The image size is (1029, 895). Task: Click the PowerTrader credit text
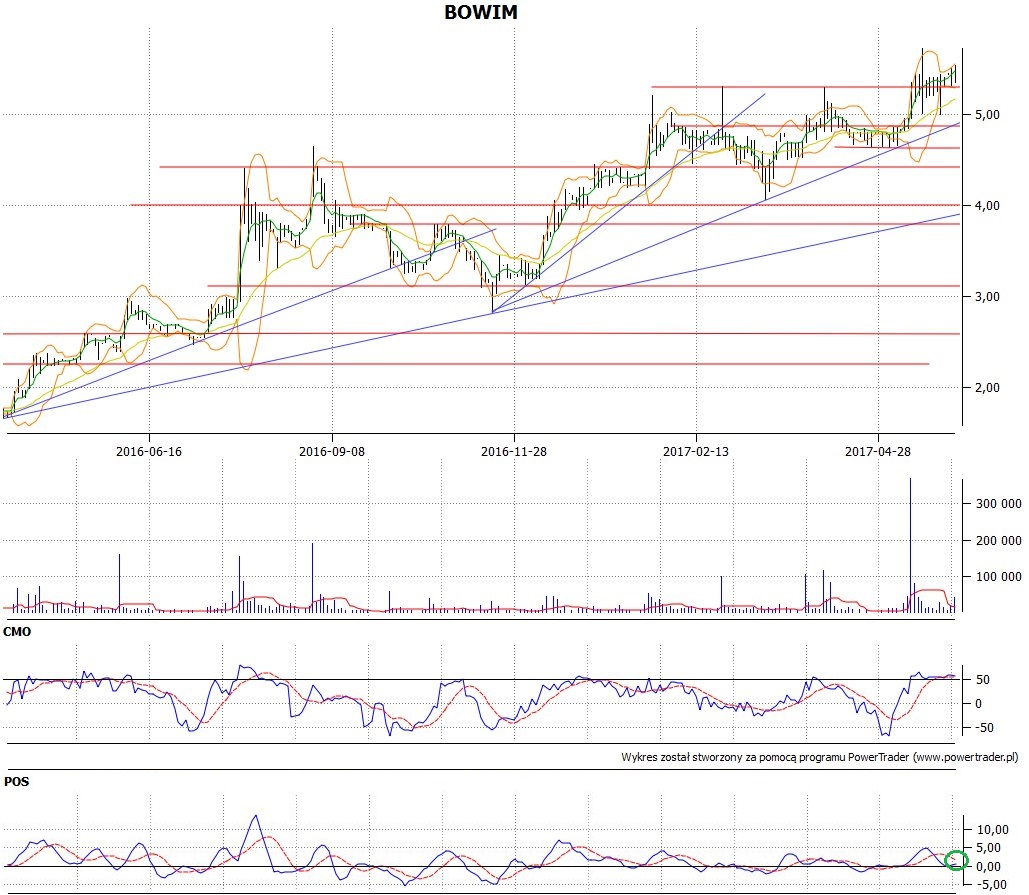click(820, 757)
